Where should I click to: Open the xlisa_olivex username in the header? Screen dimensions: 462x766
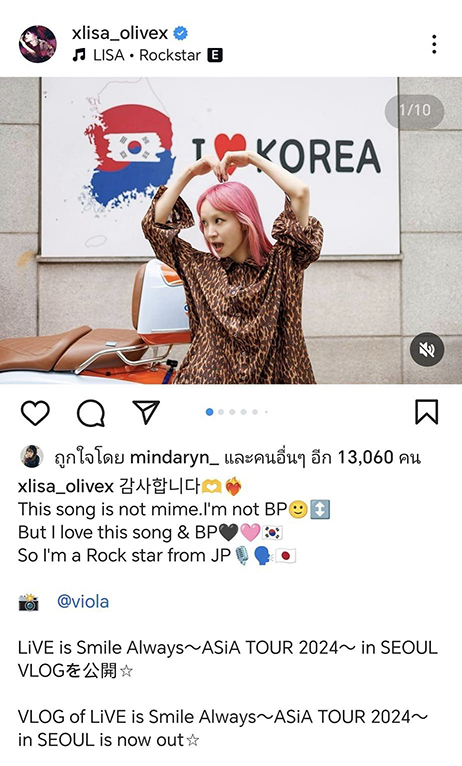(x=120, y=33)
